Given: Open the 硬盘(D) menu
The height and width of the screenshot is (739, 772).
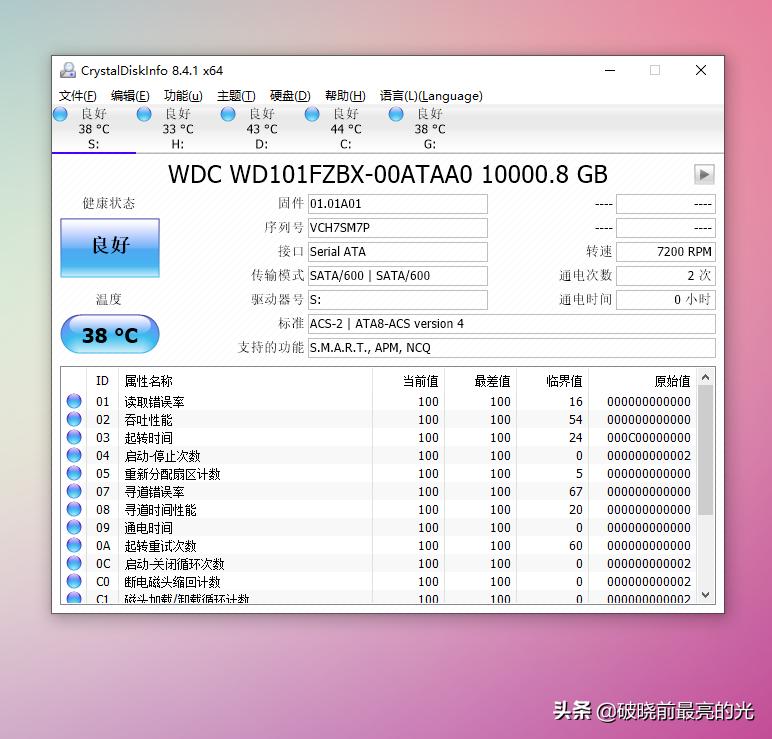Looking at the screenshot, I should (290, 96).
